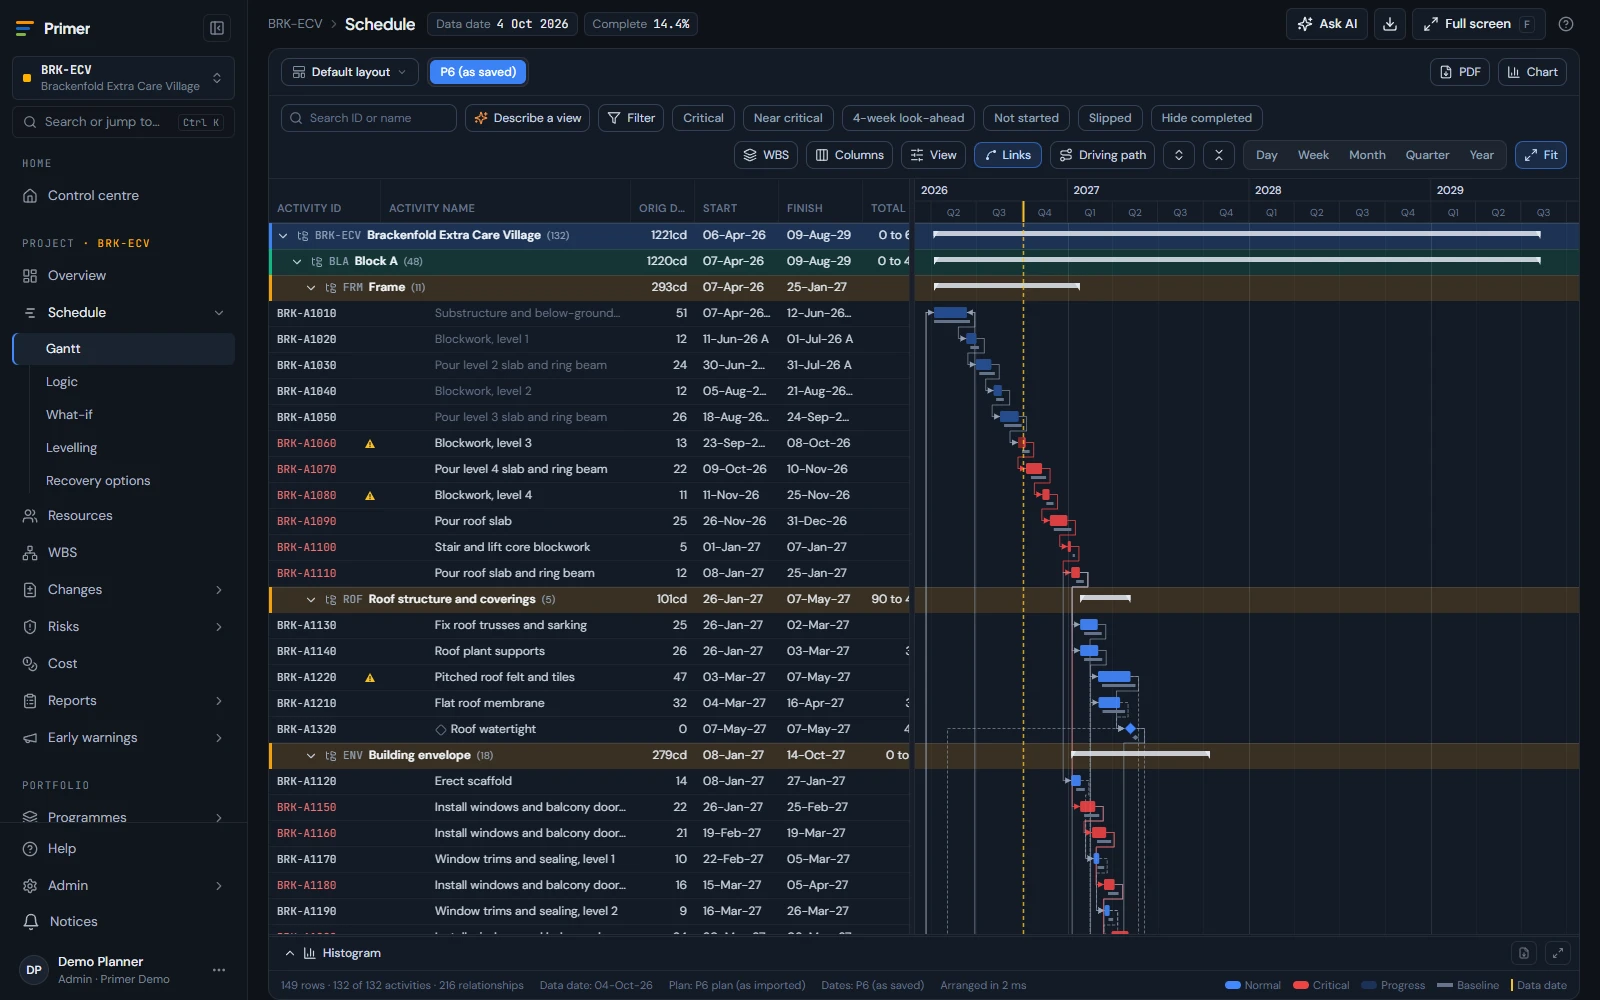
Task: Click warning icon on BRK-A1220 row
Action: [x=370, y=677]
